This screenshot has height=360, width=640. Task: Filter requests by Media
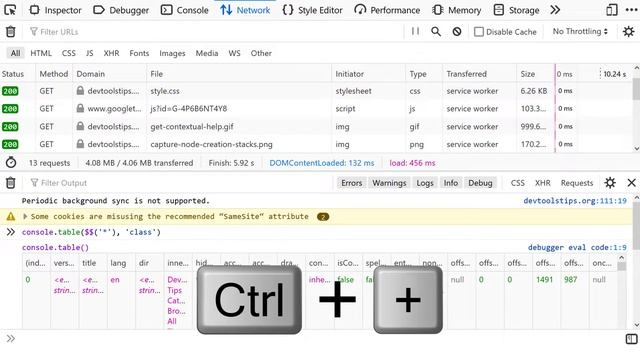pyautogui.click(x=207, y=53)
